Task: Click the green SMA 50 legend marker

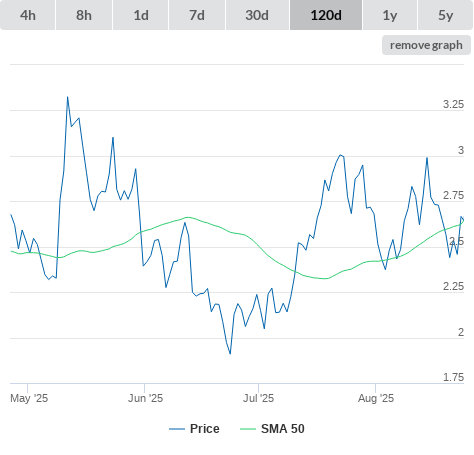Action: click(248, 429)
